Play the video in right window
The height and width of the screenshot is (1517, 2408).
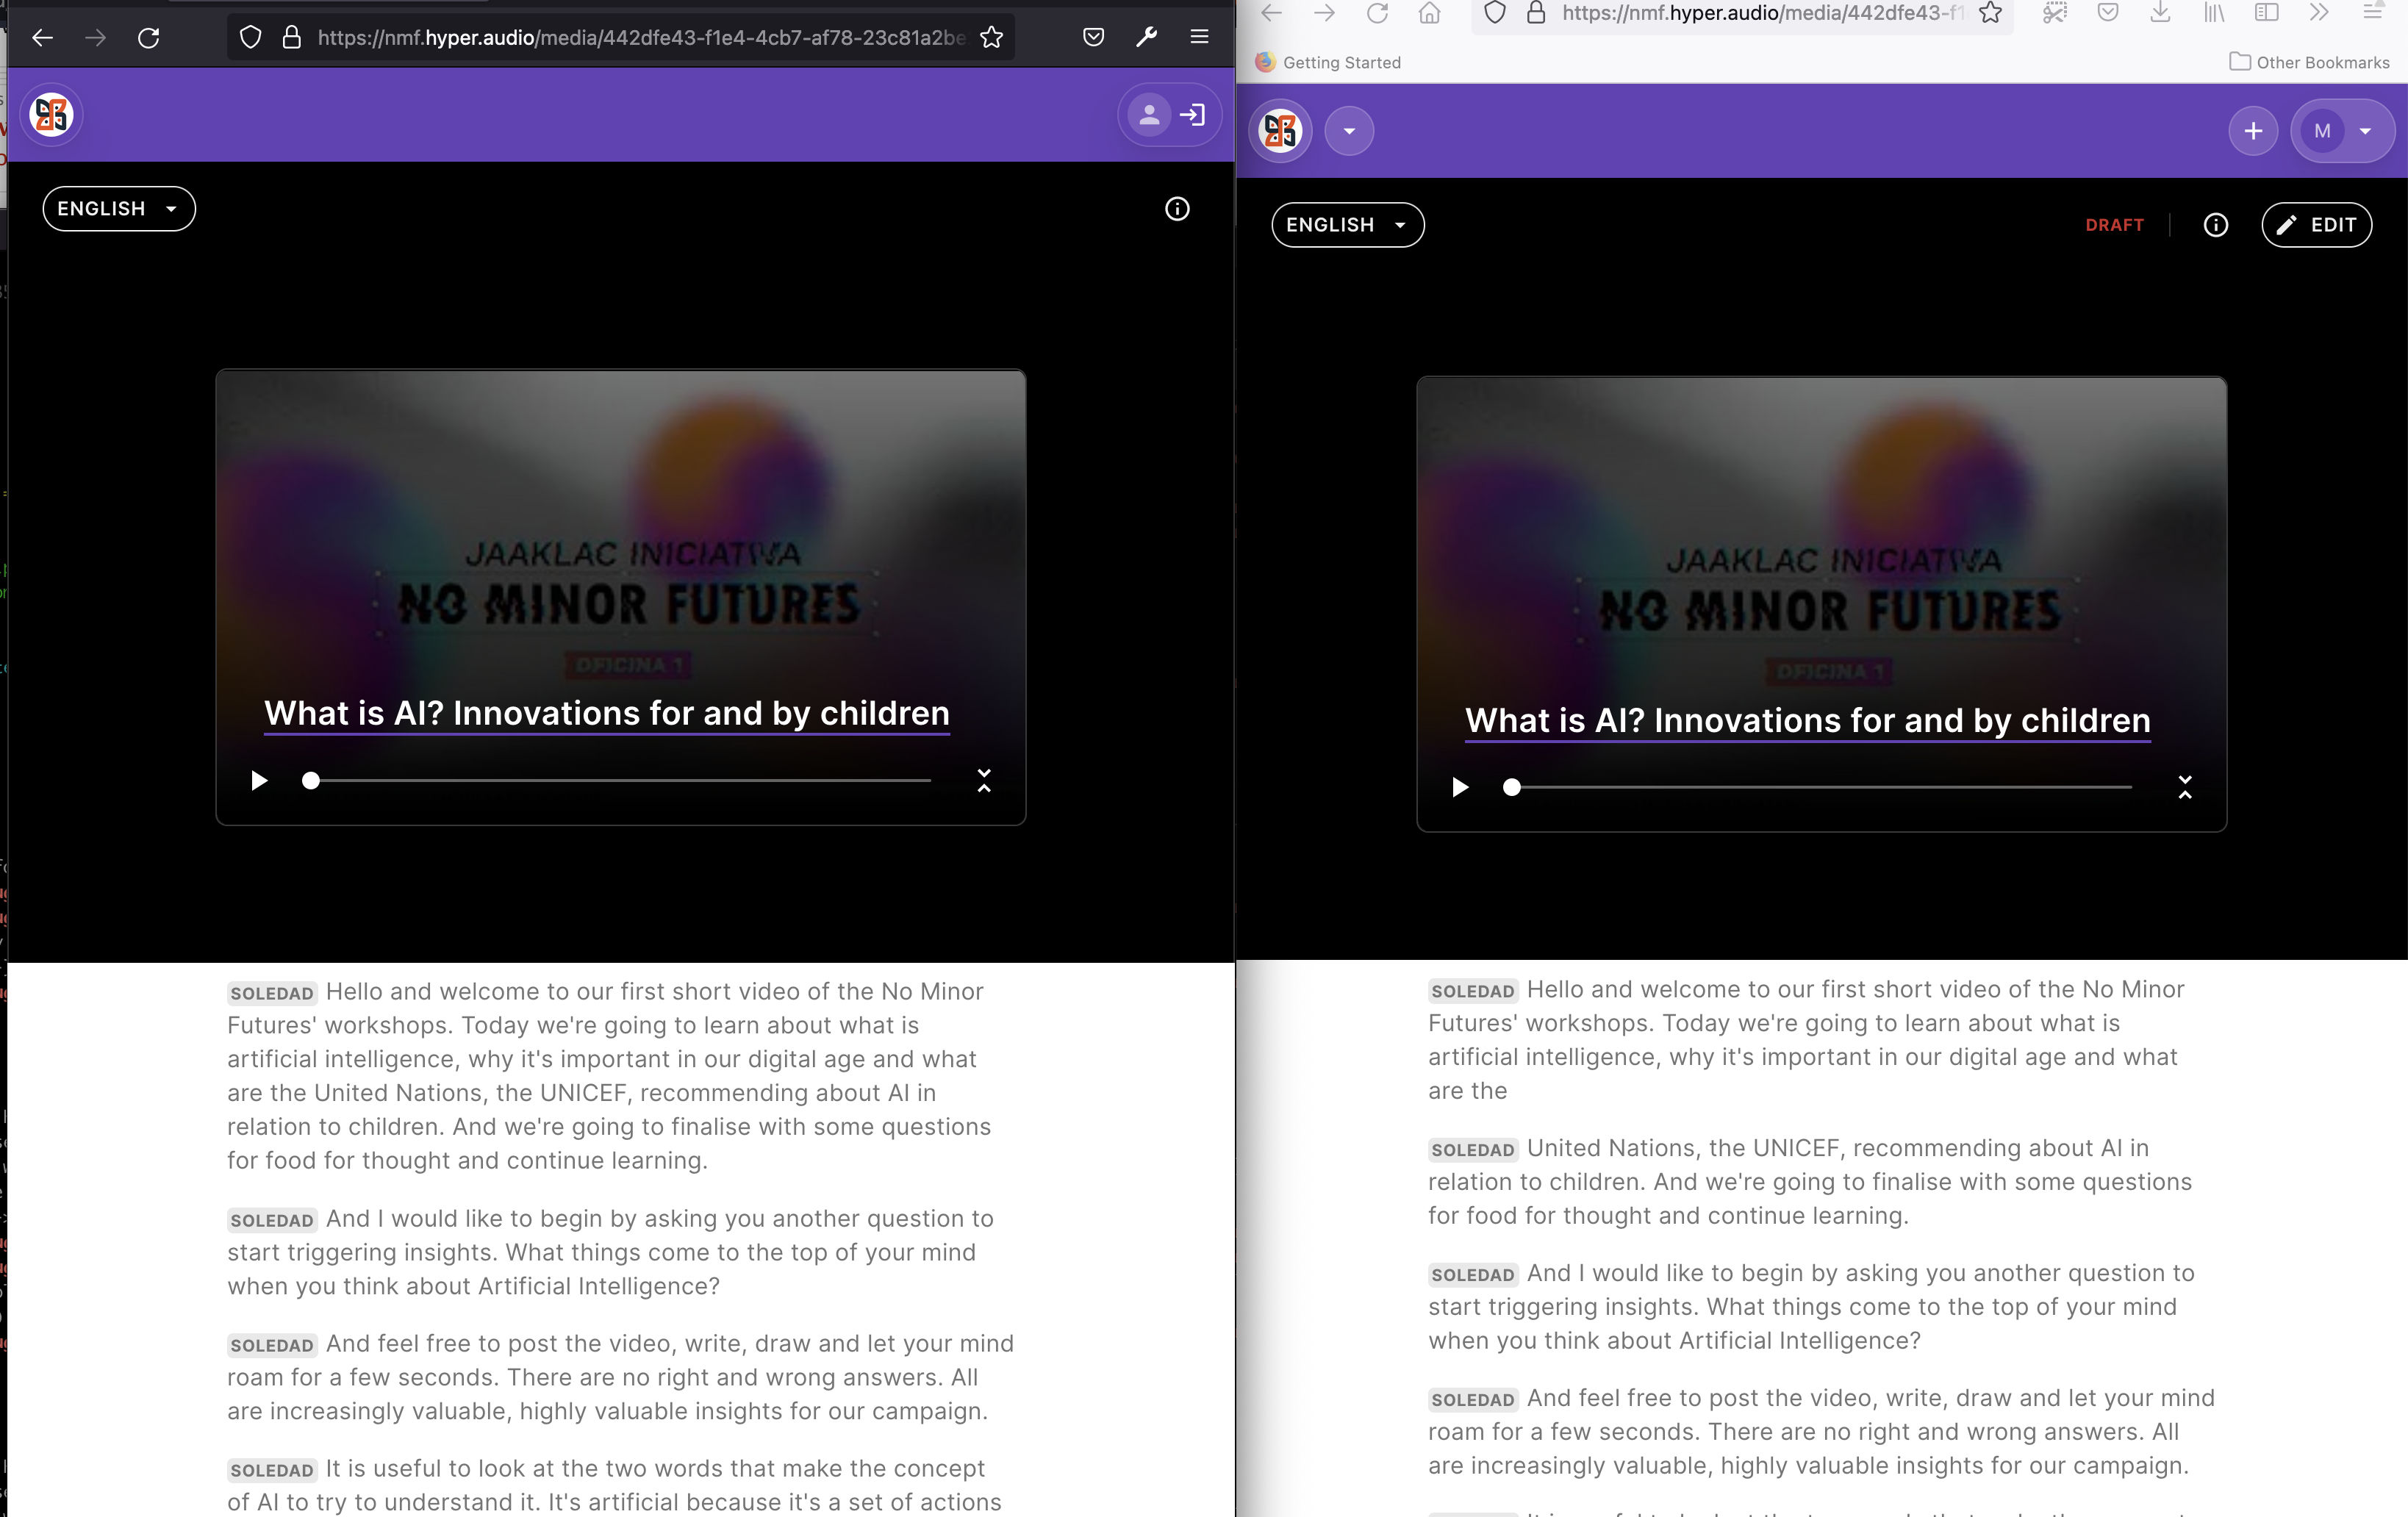tap(1460, 787)
